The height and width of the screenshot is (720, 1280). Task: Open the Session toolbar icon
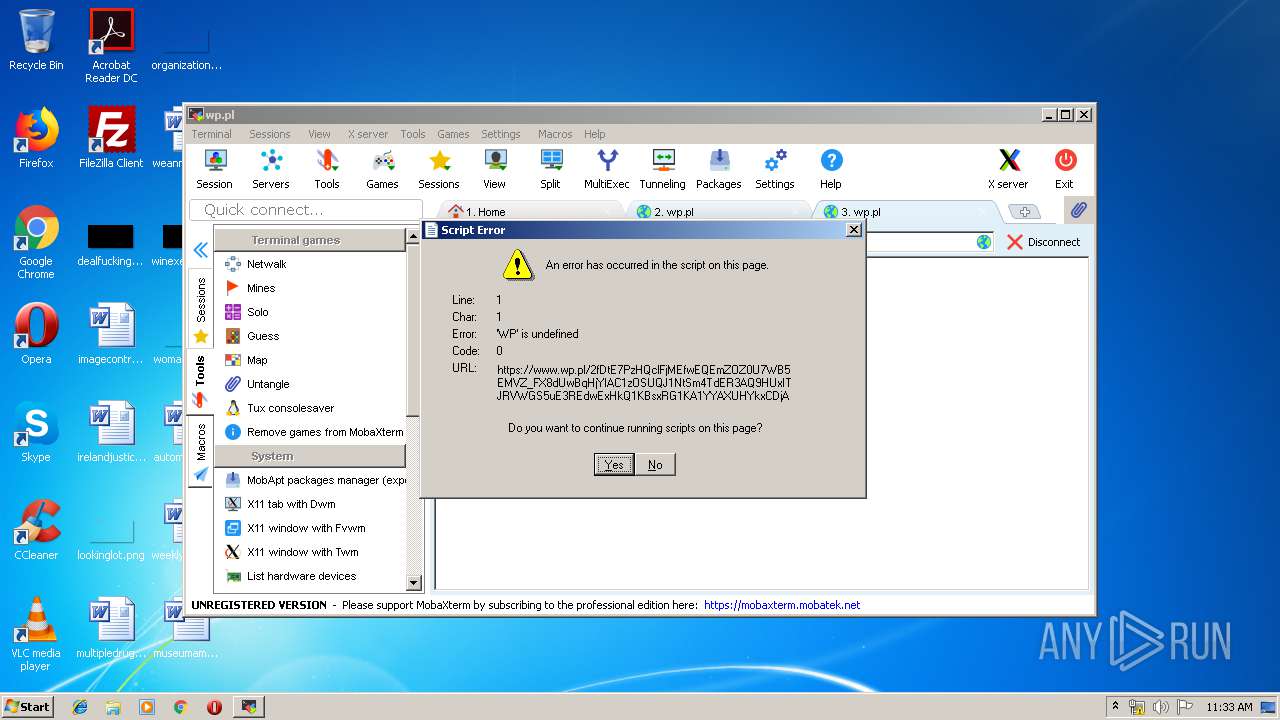tap(214, 169)
